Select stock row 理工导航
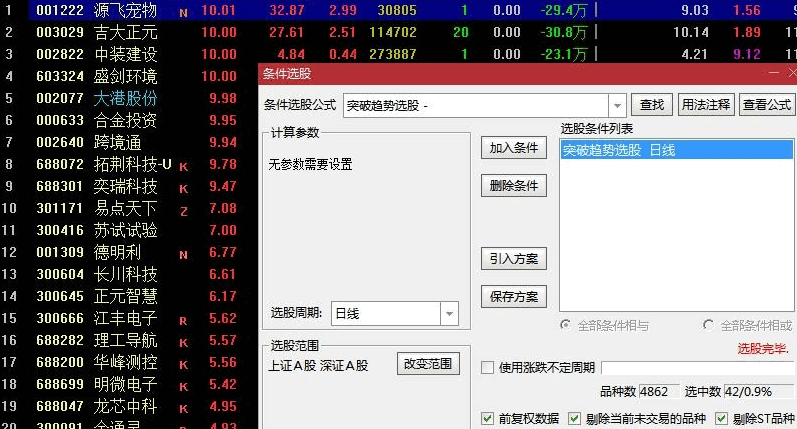797x429 pixels. (x=126, y=341)
